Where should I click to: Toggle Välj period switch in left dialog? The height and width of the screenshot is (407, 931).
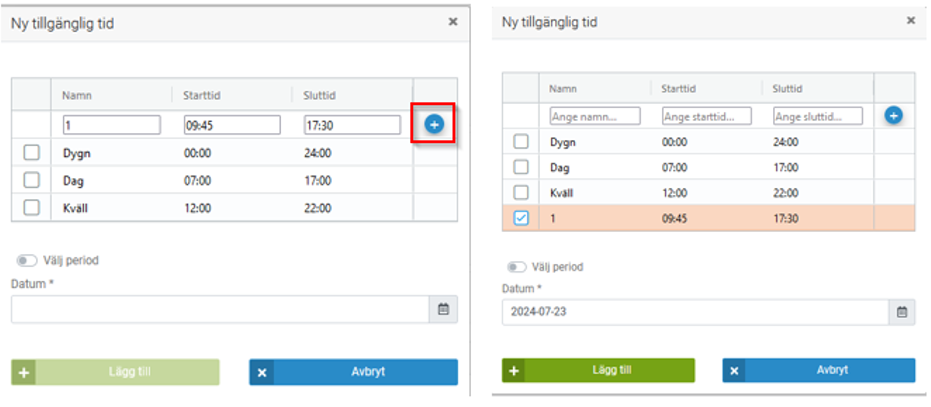click(x=27, y=260)
